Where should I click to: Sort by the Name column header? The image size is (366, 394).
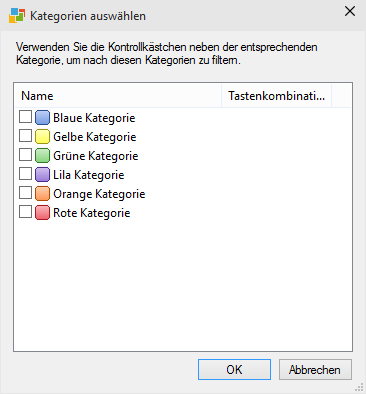pos(118,96)
